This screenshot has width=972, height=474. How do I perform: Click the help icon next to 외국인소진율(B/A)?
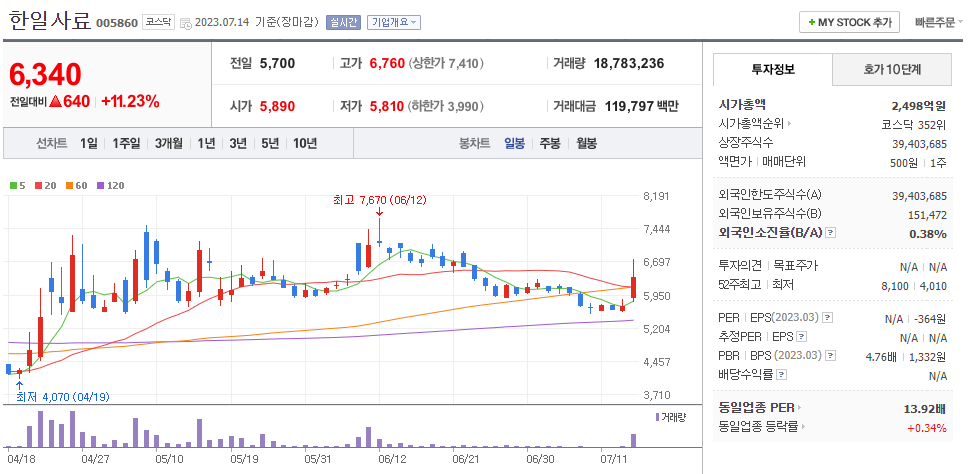point(831,233)
